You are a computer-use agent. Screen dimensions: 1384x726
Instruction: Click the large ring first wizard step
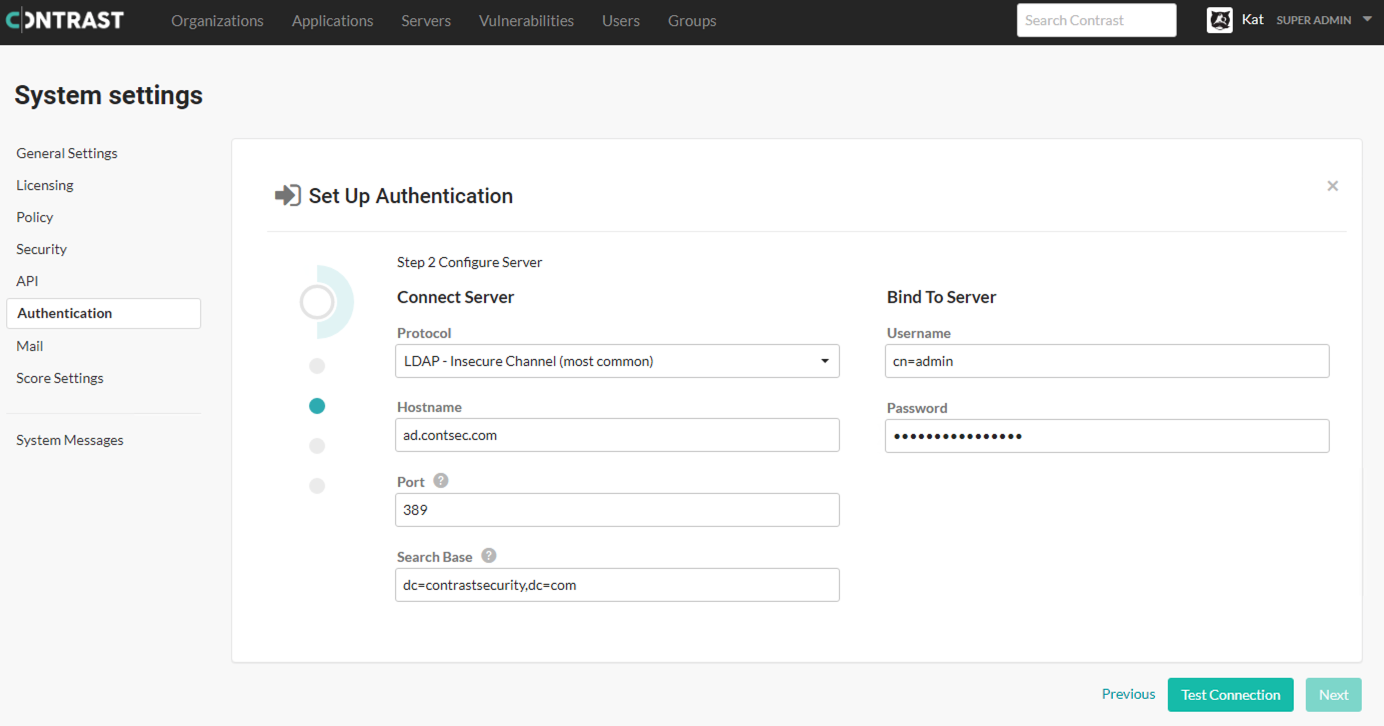coord(318,301)
